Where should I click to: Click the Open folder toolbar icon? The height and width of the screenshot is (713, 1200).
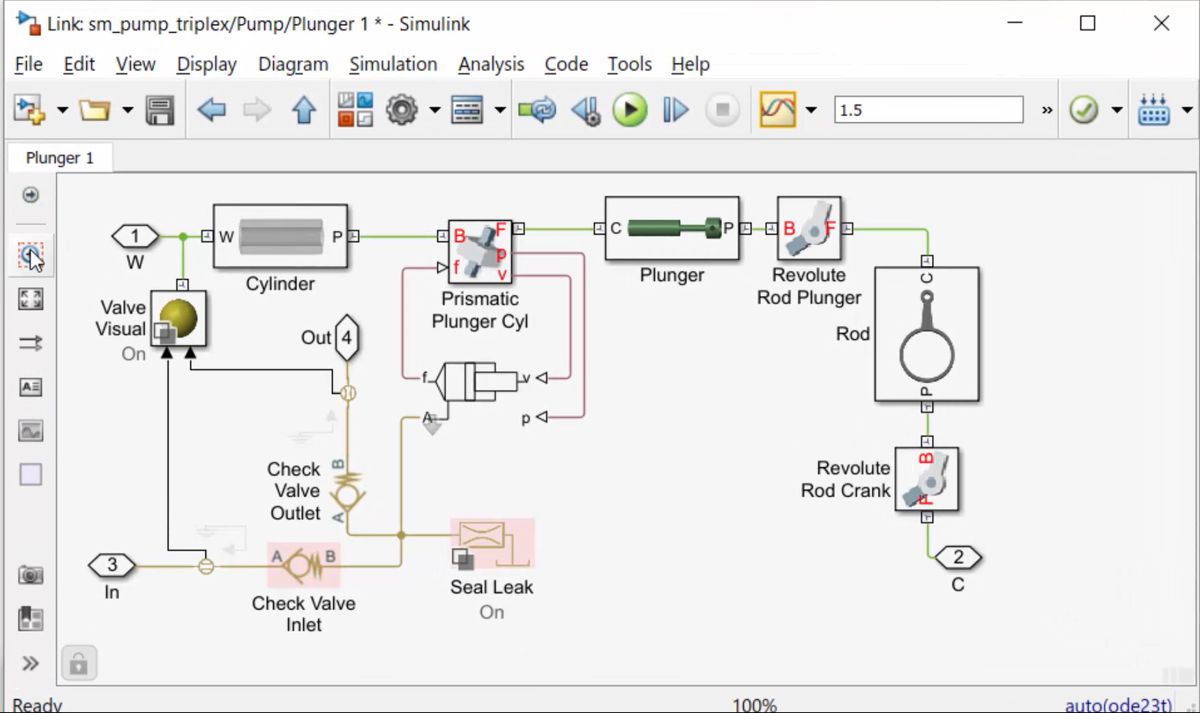tap(94, 110)
